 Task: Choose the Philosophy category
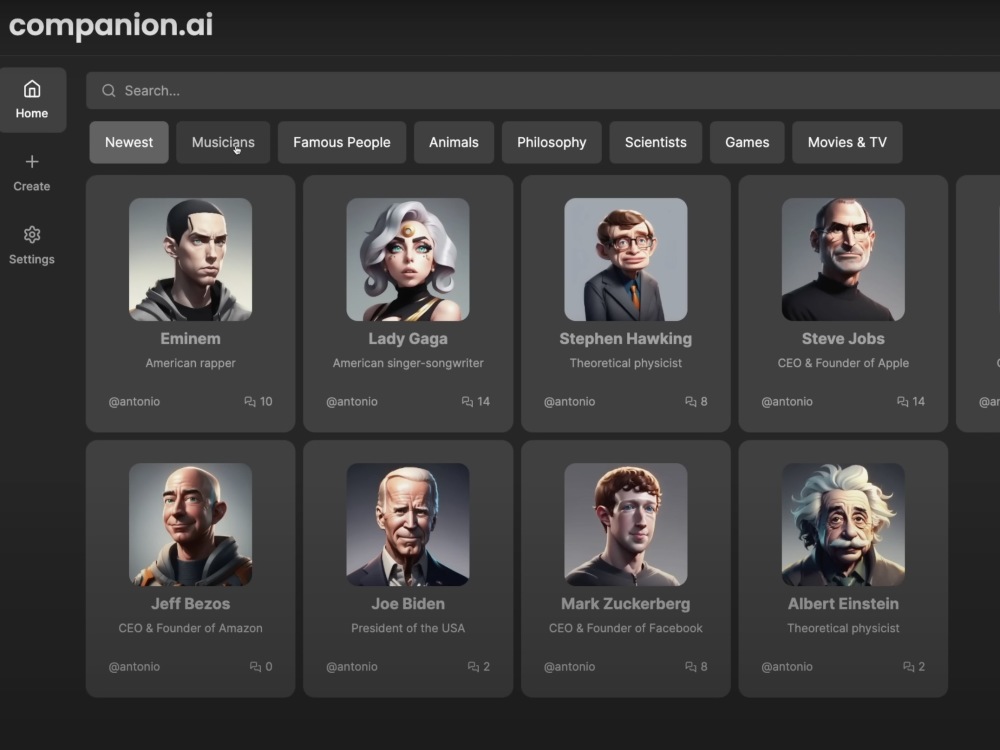pos(552,142)
